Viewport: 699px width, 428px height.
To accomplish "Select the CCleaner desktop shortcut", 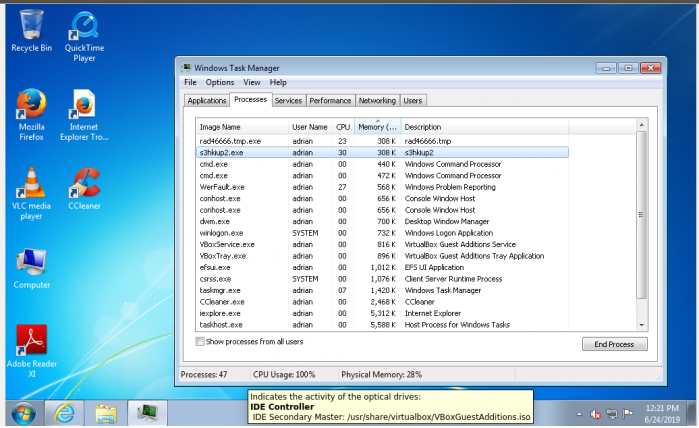I will [x=84, y=188].
